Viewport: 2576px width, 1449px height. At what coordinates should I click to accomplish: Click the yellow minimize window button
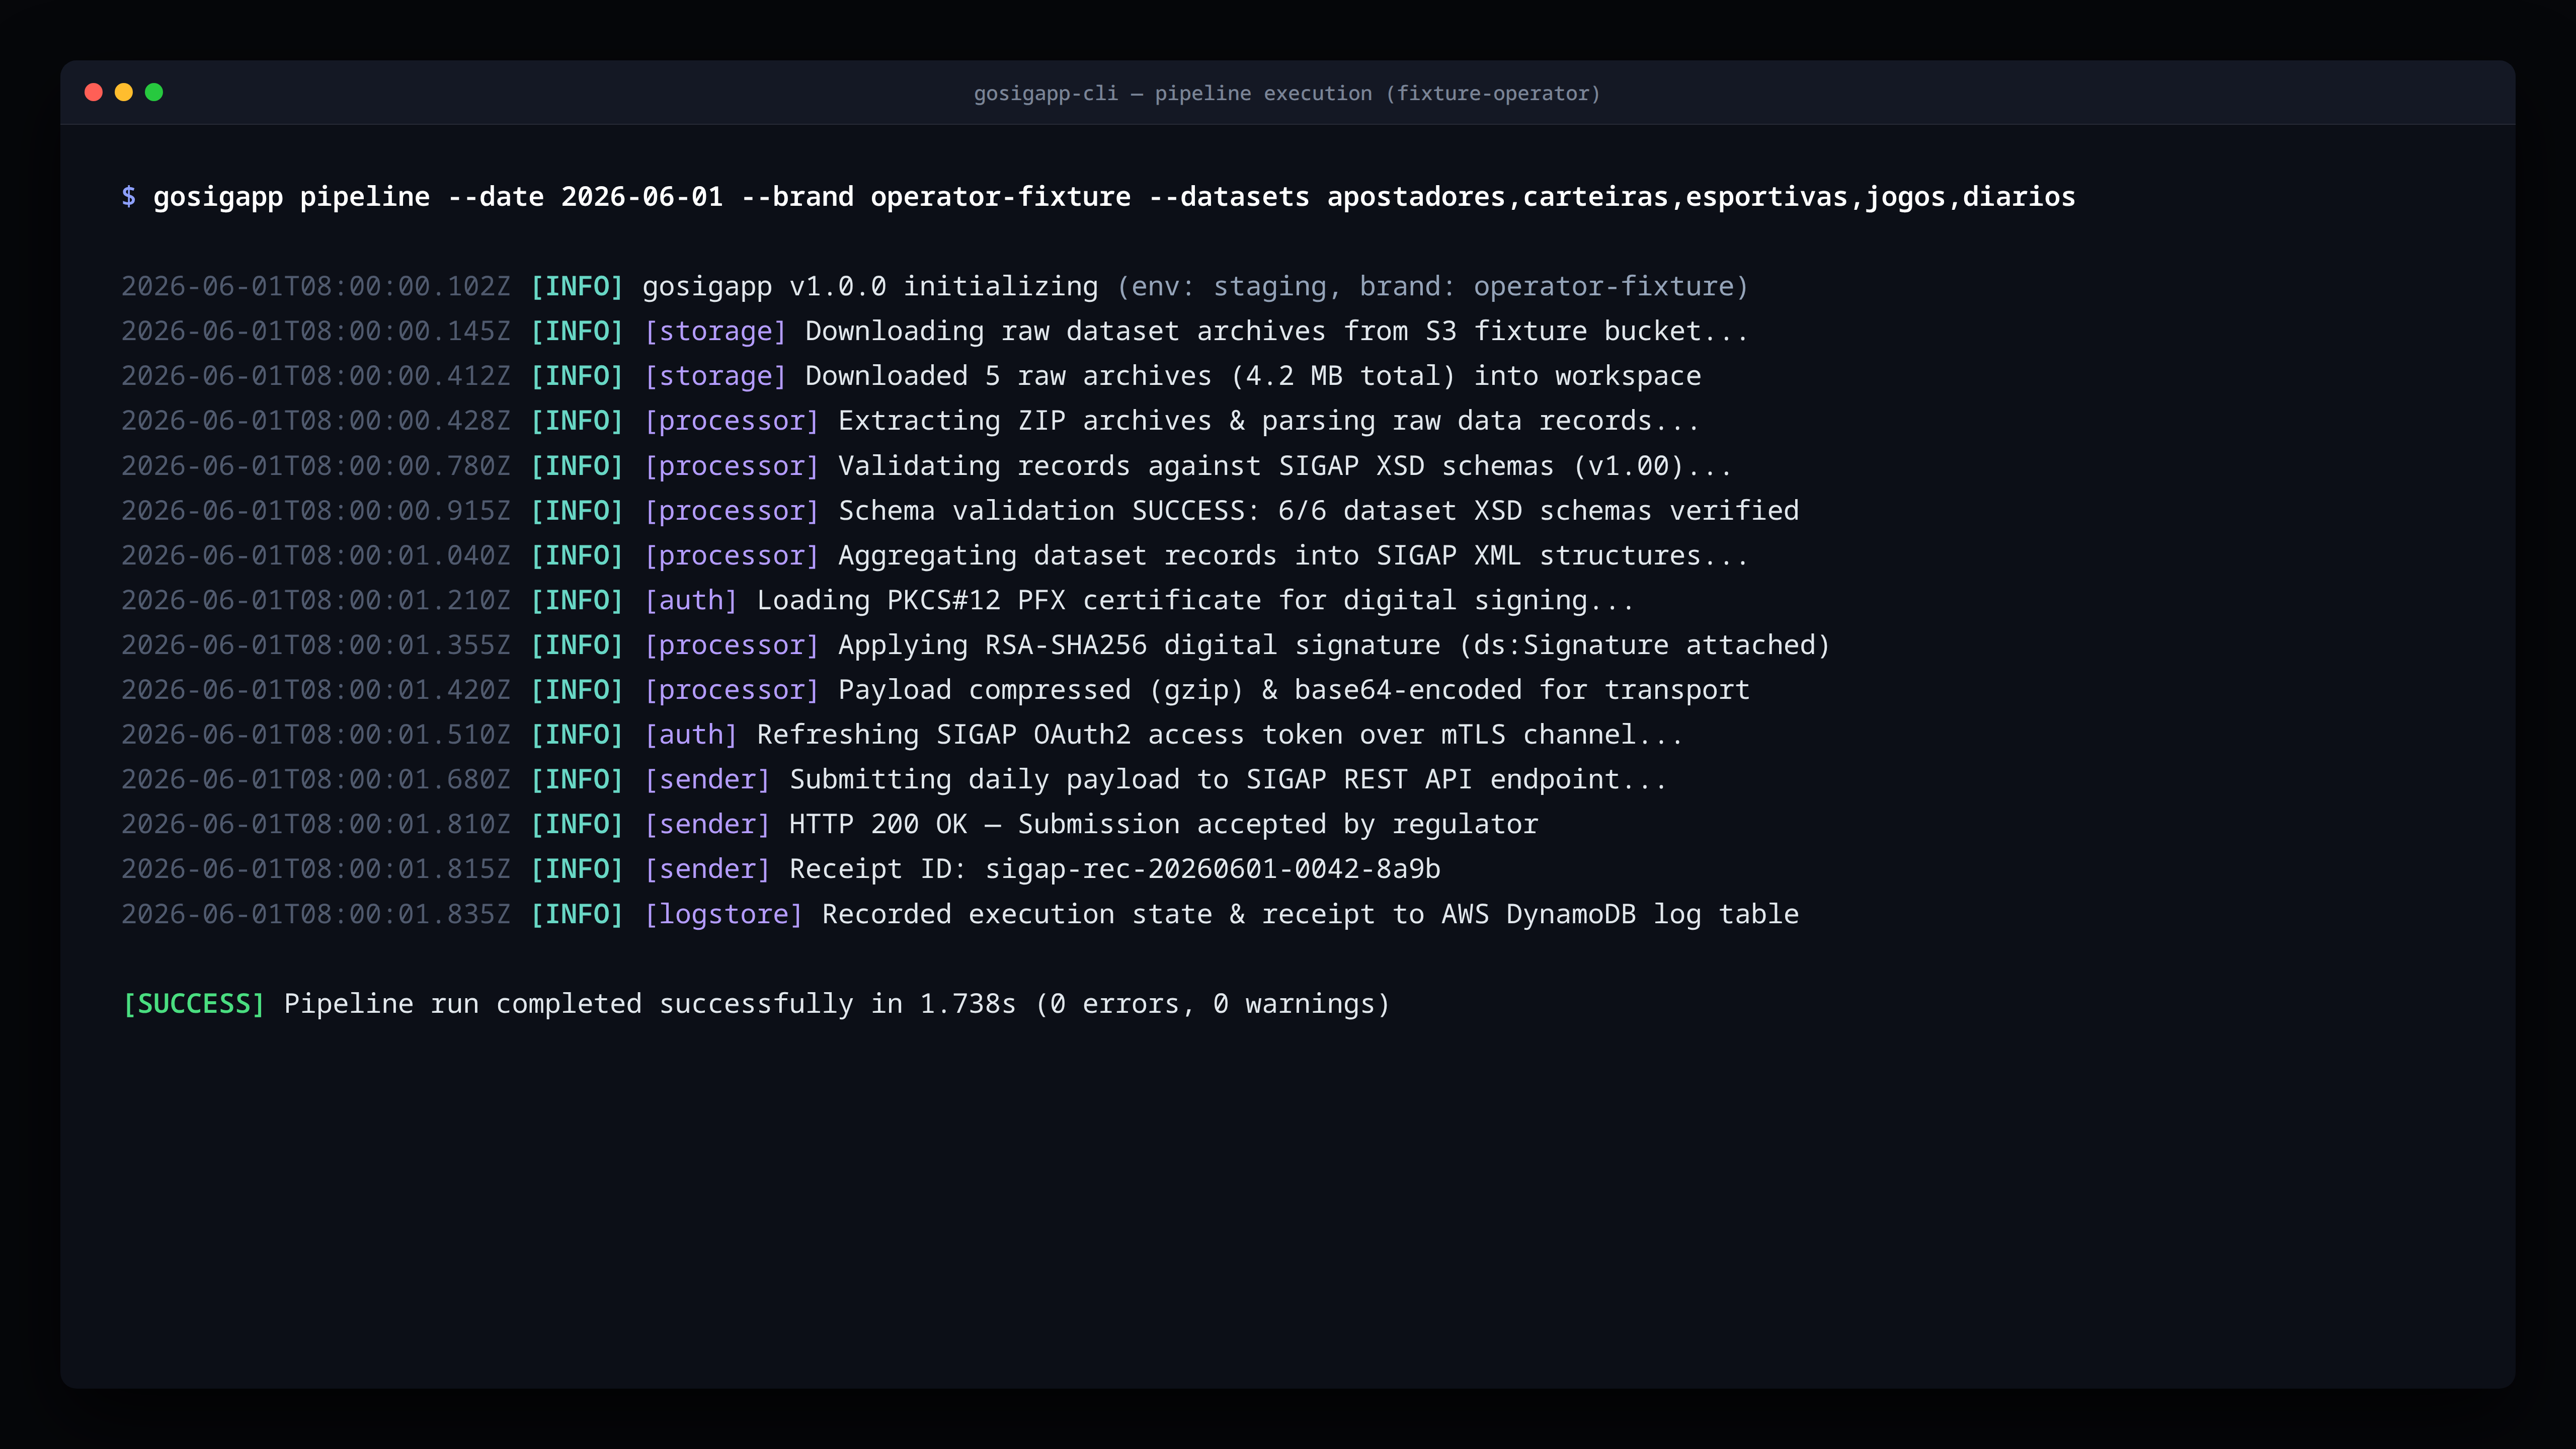point(124,92)
